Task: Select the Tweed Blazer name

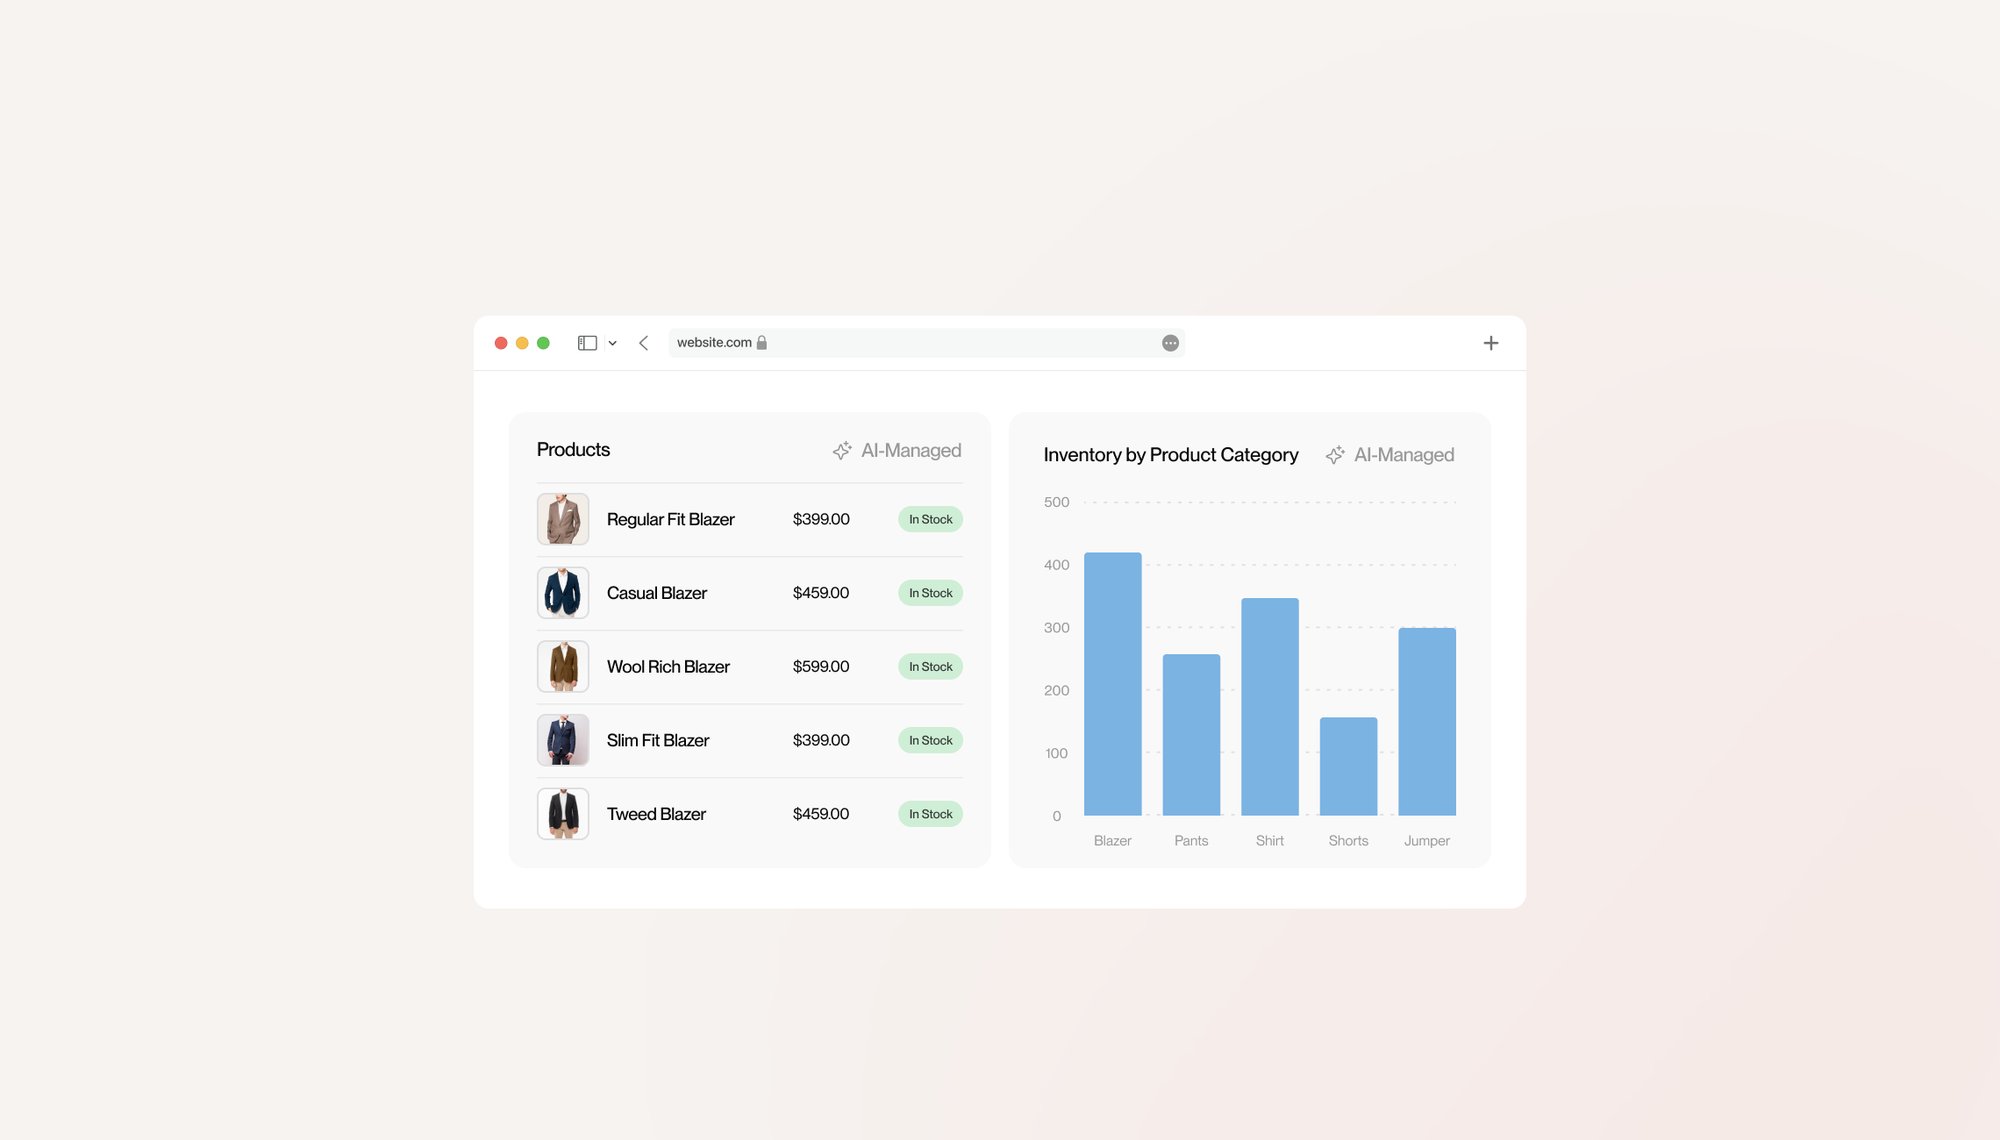Action: pyautogui.click(x=656, y=814)
